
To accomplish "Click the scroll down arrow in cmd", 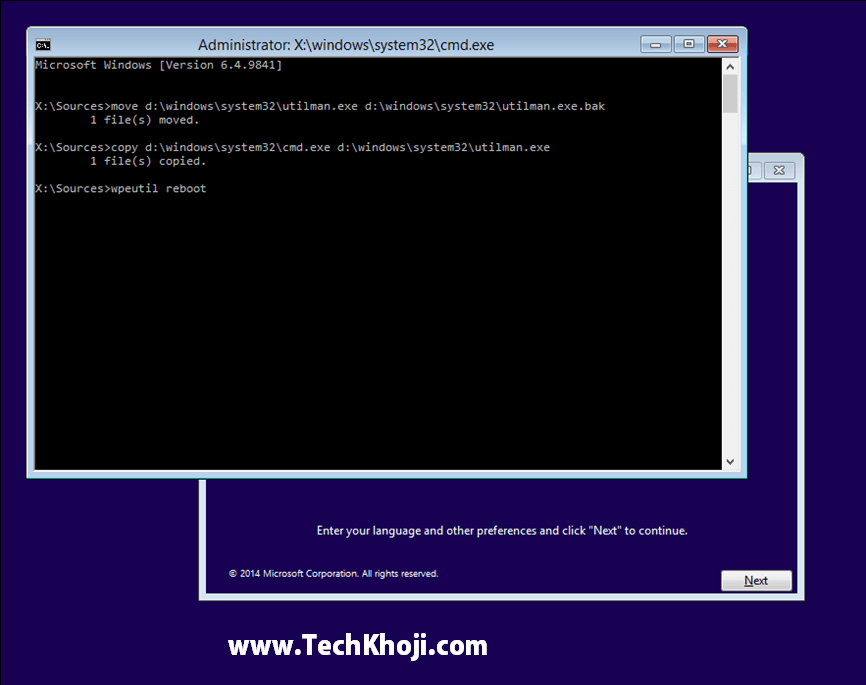I will (x=730, y=462).
